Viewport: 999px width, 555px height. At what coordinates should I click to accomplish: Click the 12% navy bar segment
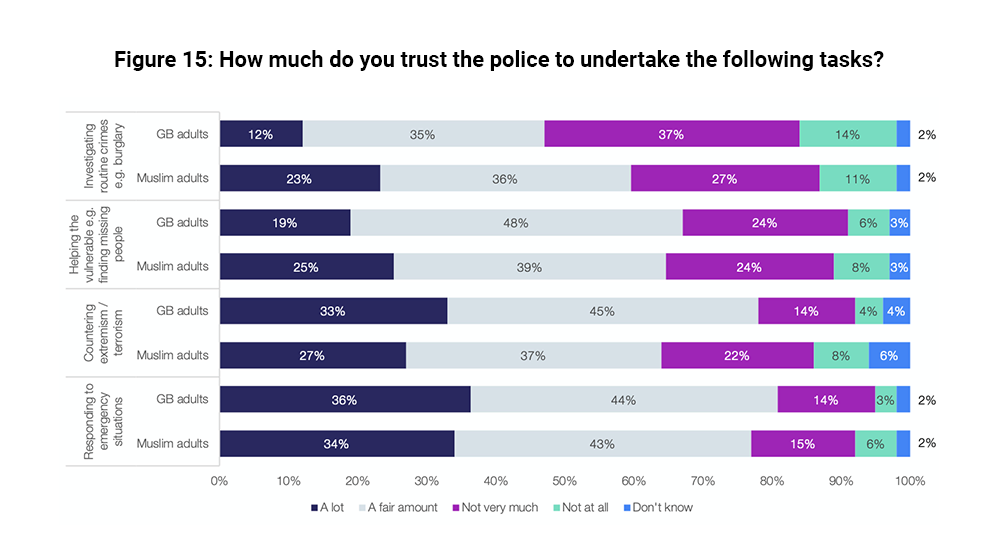click(x=261, y=134)
